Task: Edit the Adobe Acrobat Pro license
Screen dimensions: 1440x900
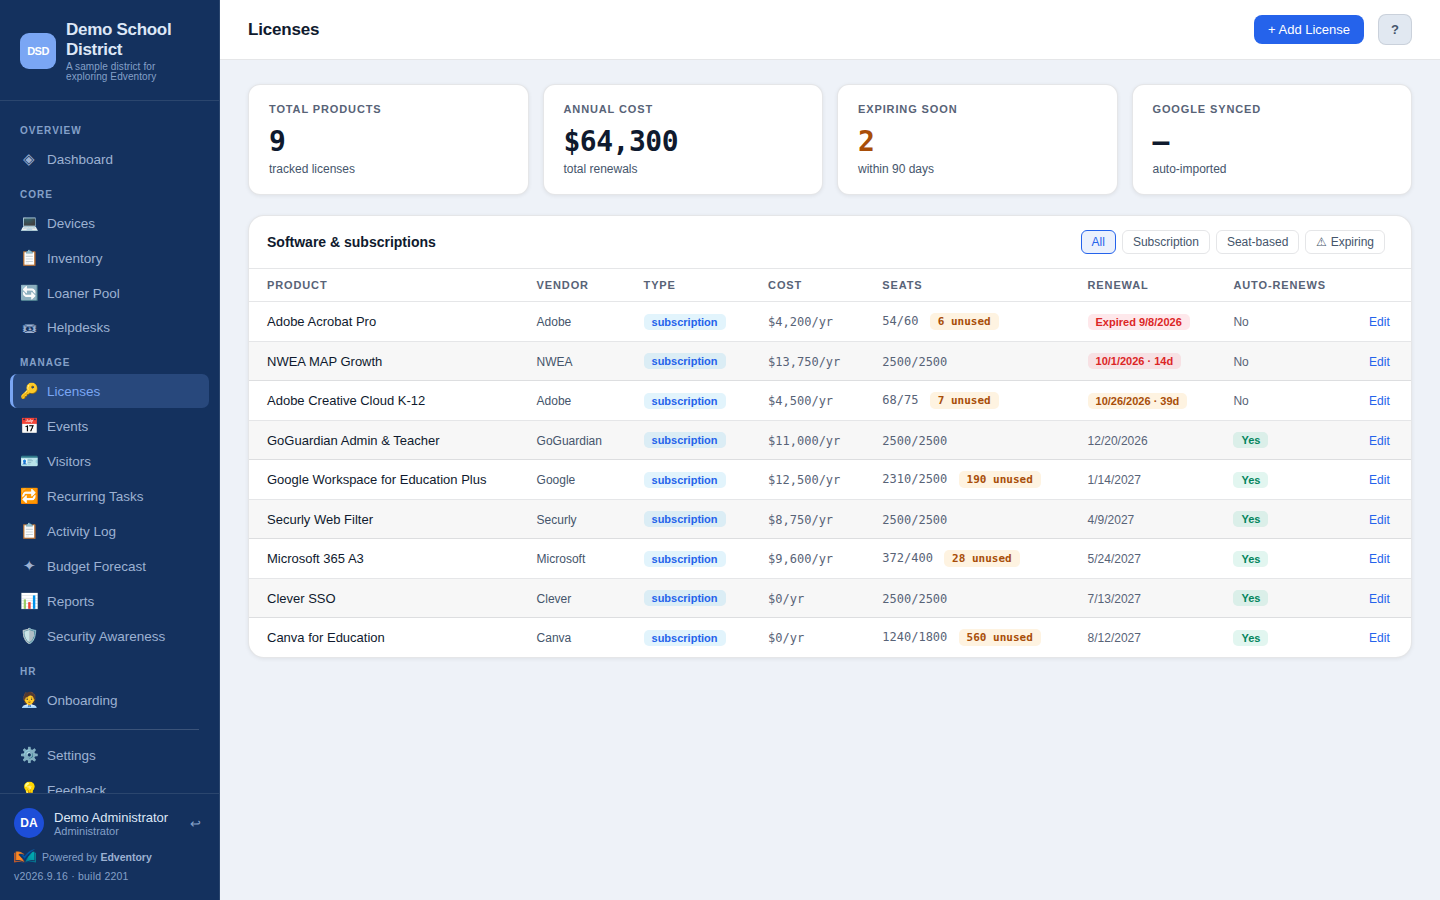Action: tap(1379, 322)
